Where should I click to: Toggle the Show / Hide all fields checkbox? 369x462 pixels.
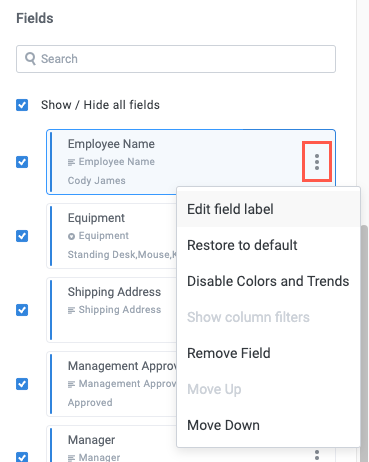[x=22, y=105]
